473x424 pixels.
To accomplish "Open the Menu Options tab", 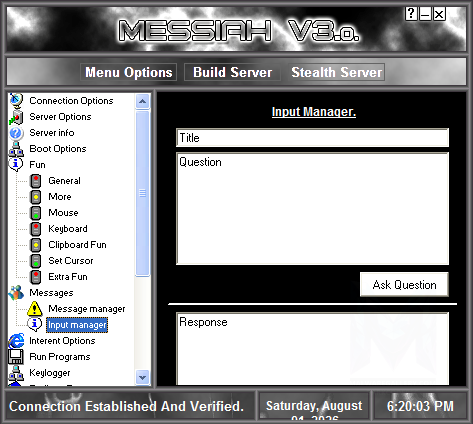I will (129, 72).
